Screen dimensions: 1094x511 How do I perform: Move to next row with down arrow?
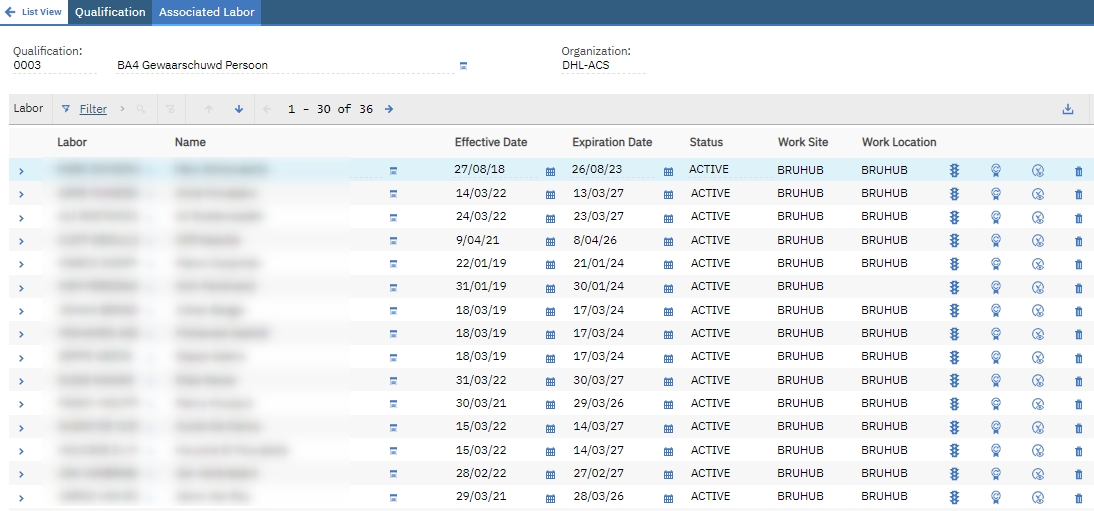(x=238, y=109)
